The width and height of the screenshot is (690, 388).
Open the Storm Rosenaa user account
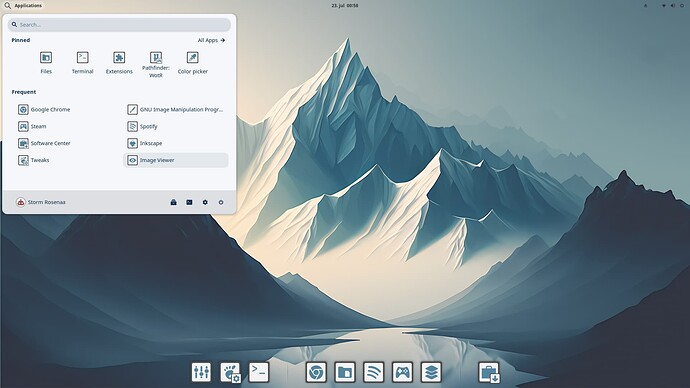(x=40, y=202)
